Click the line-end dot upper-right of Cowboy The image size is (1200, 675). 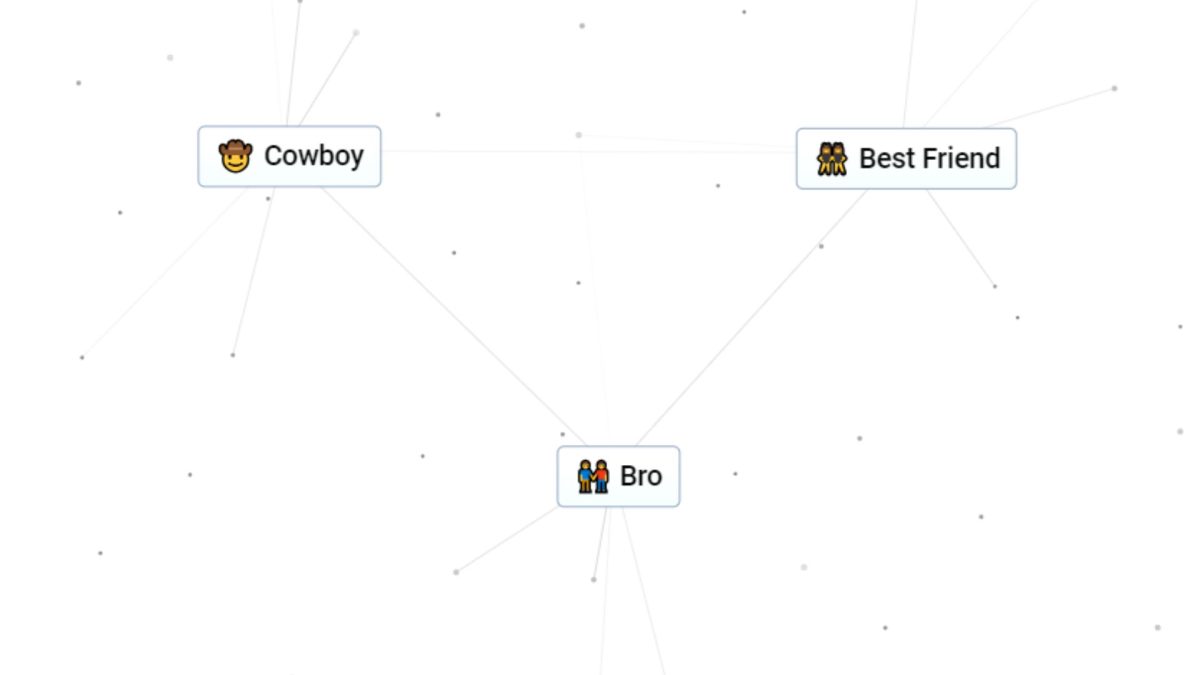[356, 32]
